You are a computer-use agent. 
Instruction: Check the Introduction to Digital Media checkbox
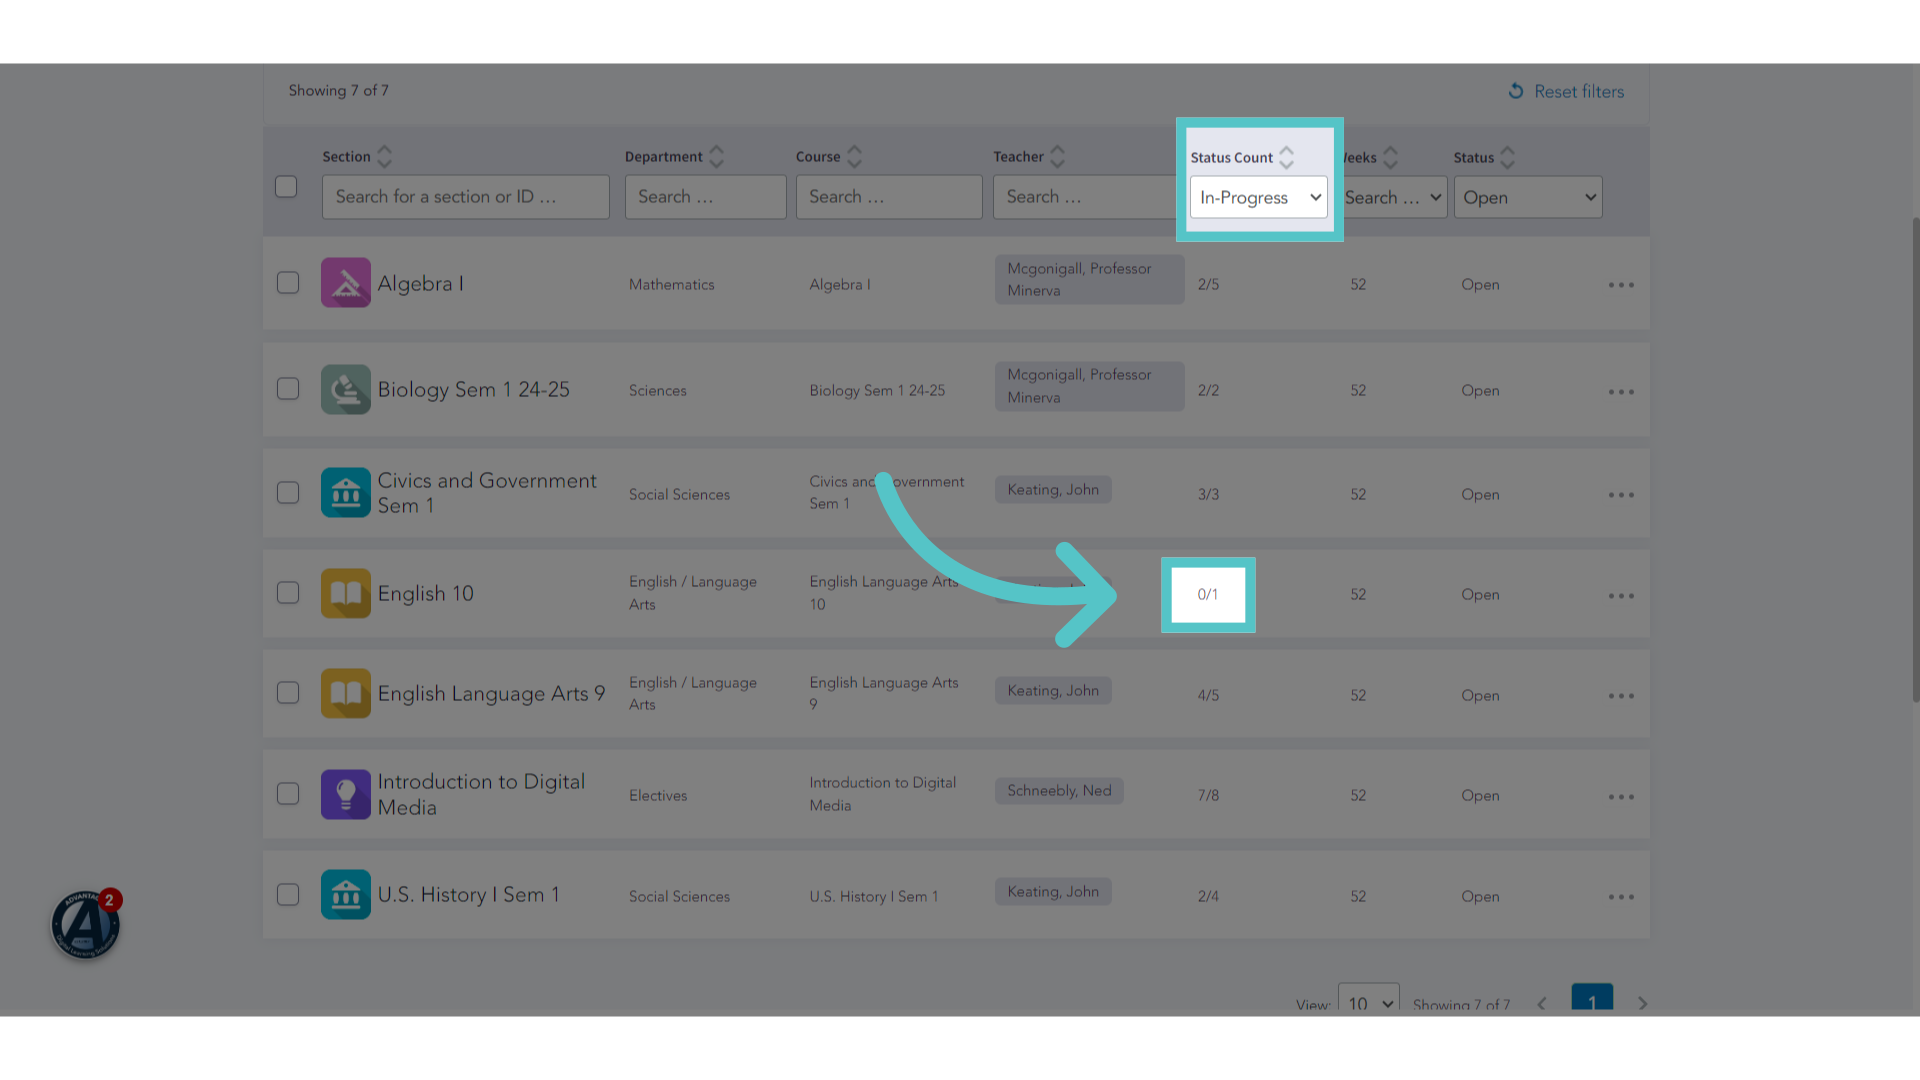pyautogui.click(x=288, y=794)
